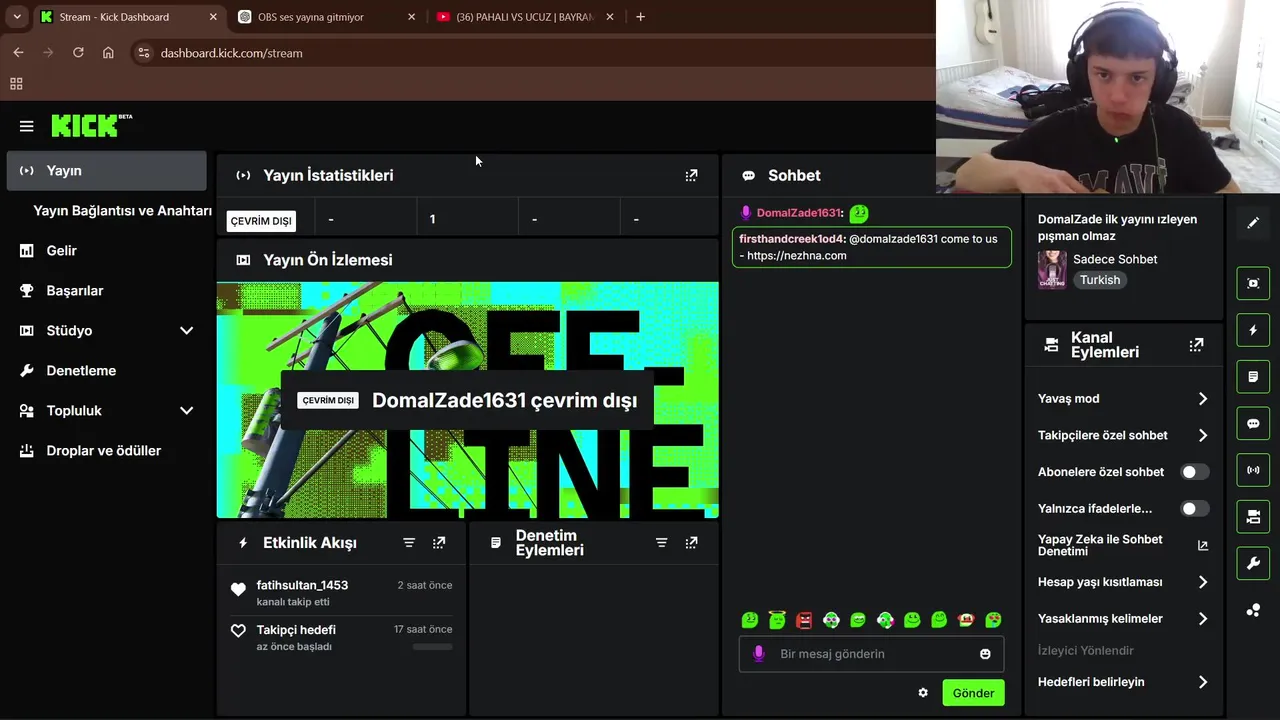Toggle the lightning activity feed rail icon
Screen dimensions: 1280x720
pyautogui.click(x=1253, y=330)
